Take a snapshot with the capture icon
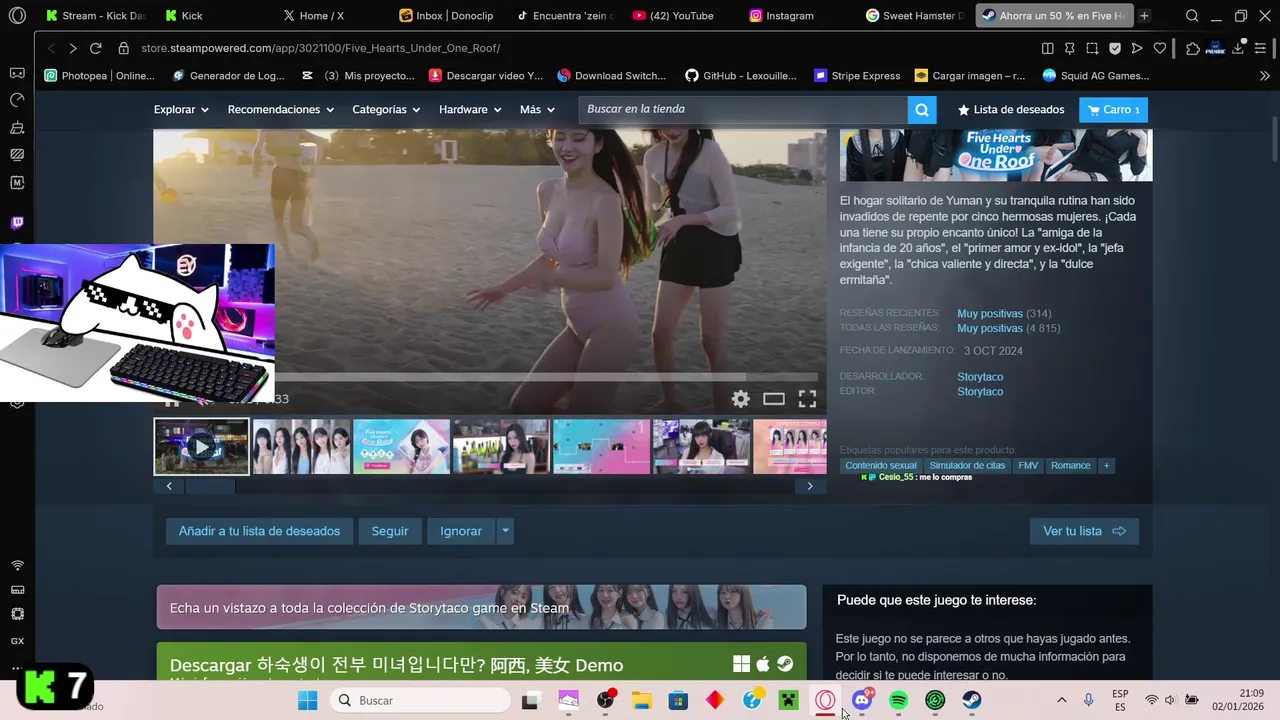1280x720 pixels. click(1092, 48)
